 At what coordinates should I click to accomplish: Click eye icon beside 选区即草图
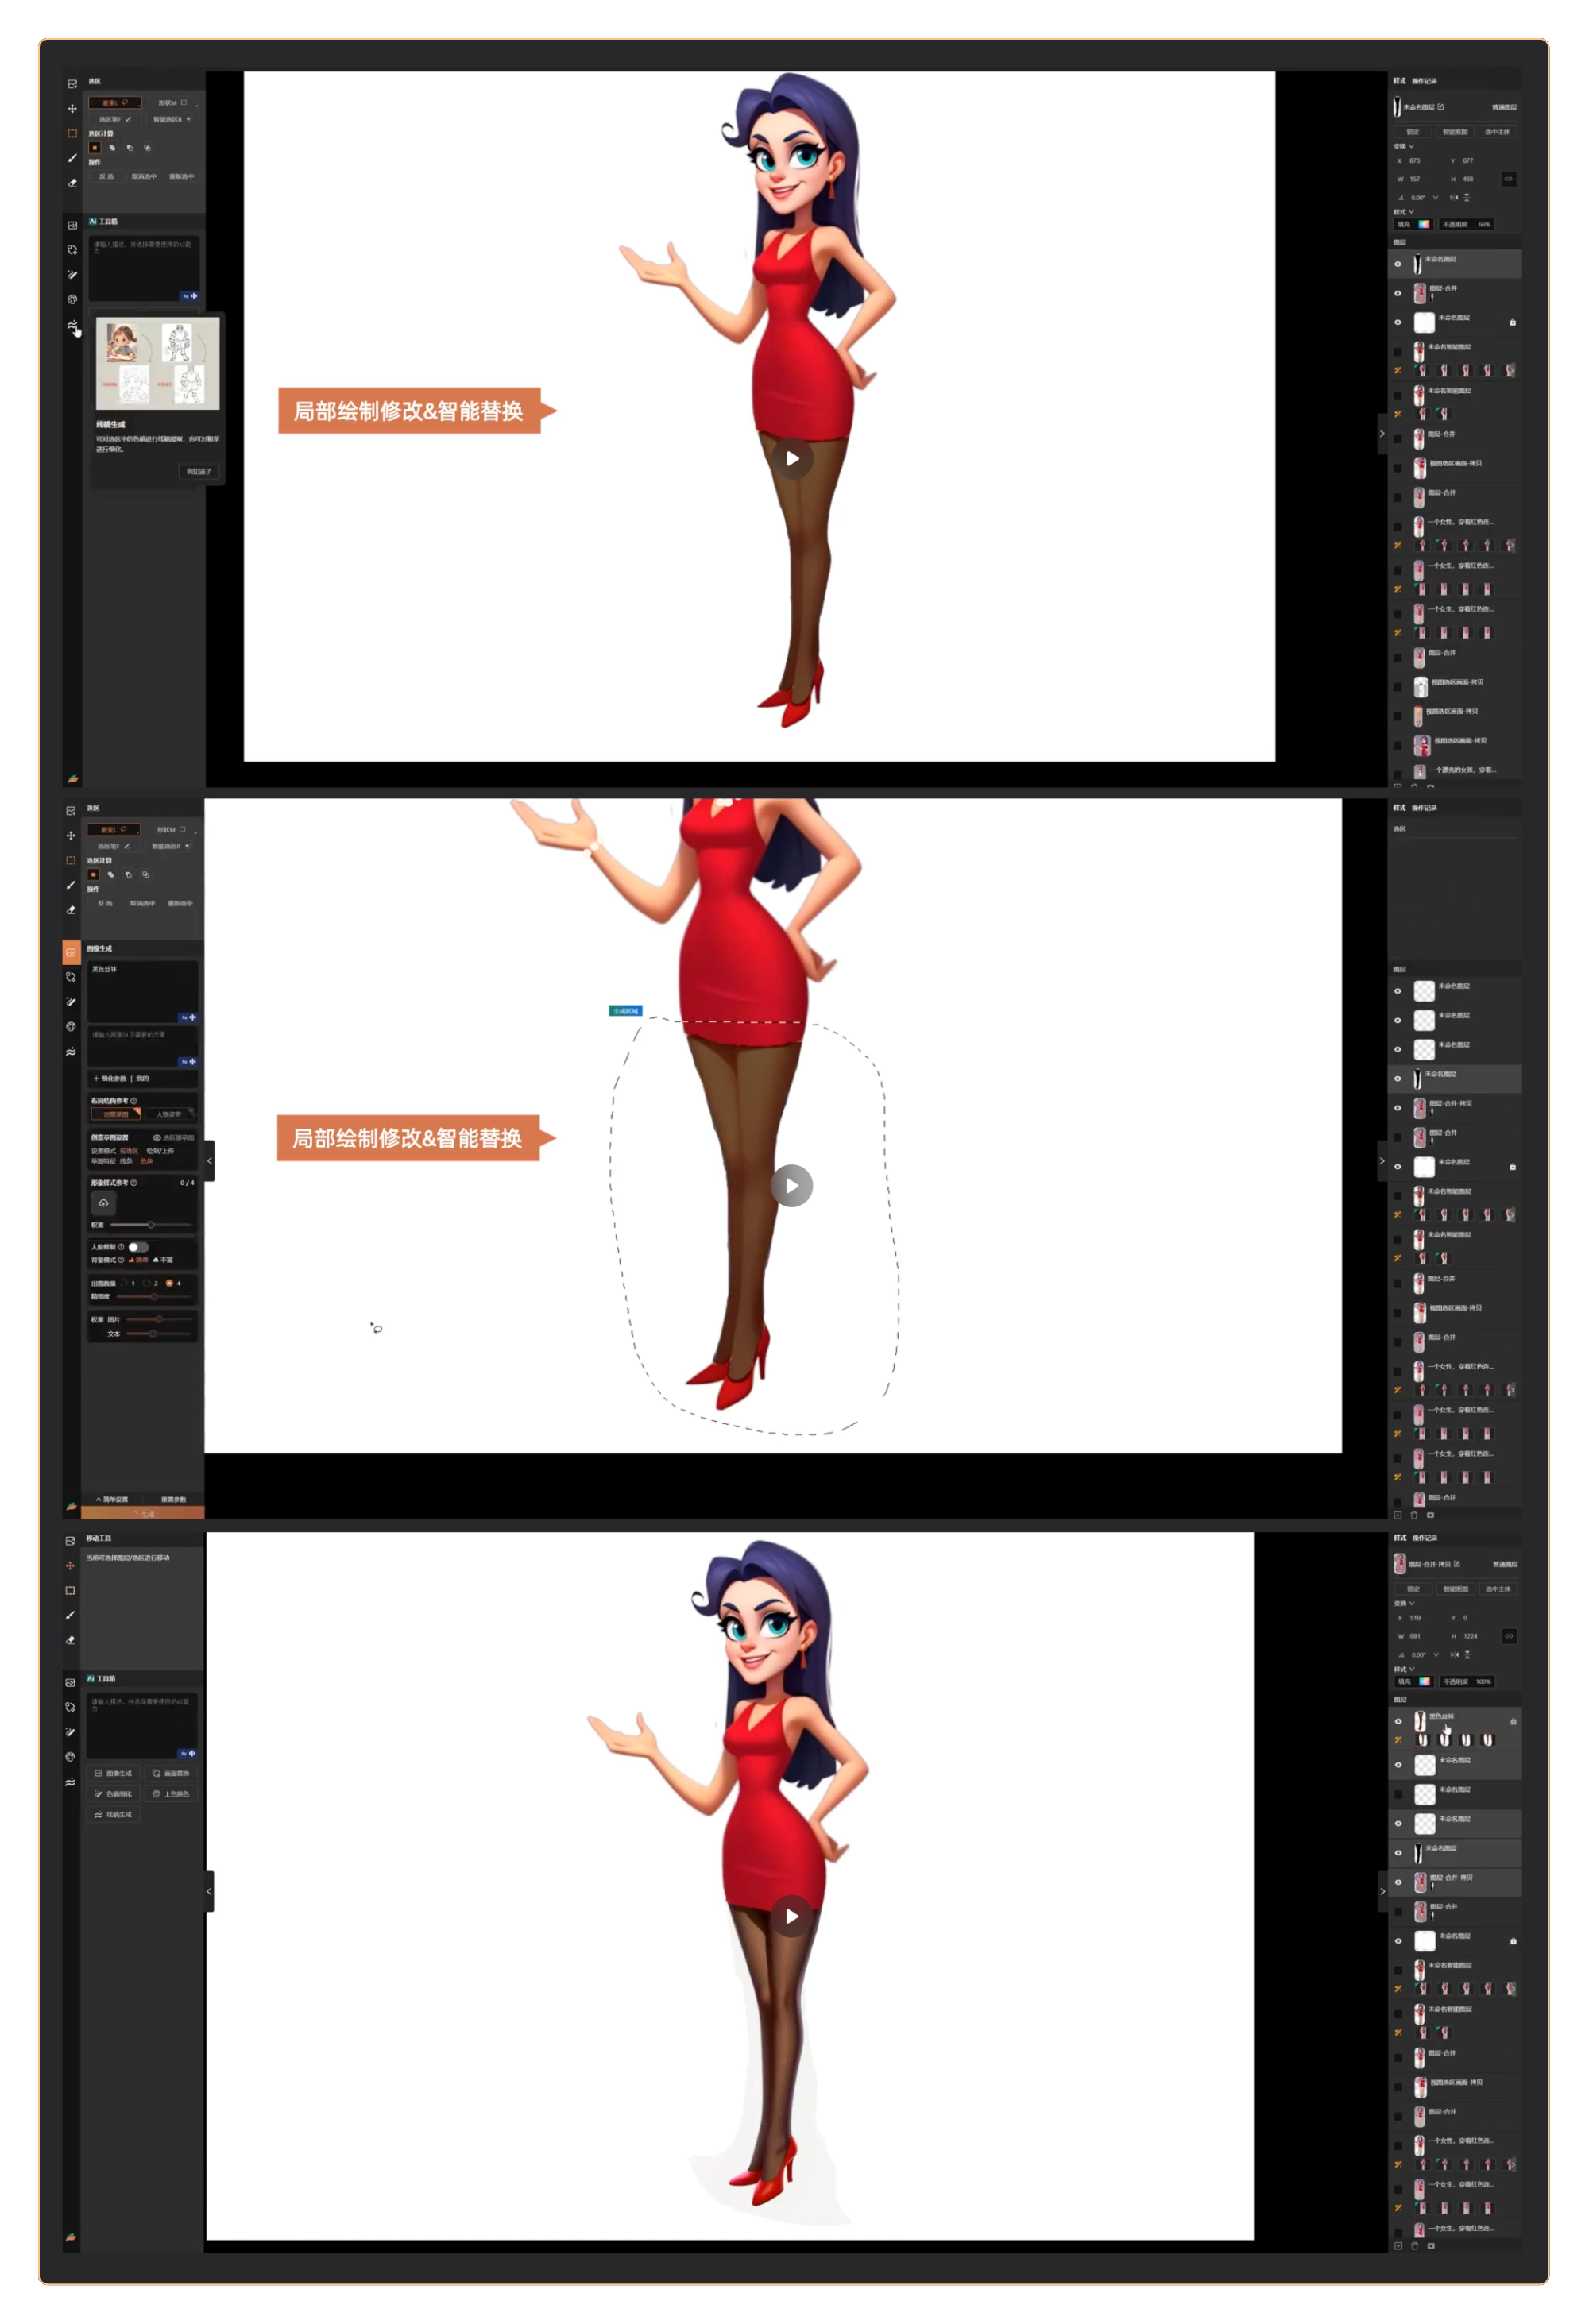(x=157, y=1138)
